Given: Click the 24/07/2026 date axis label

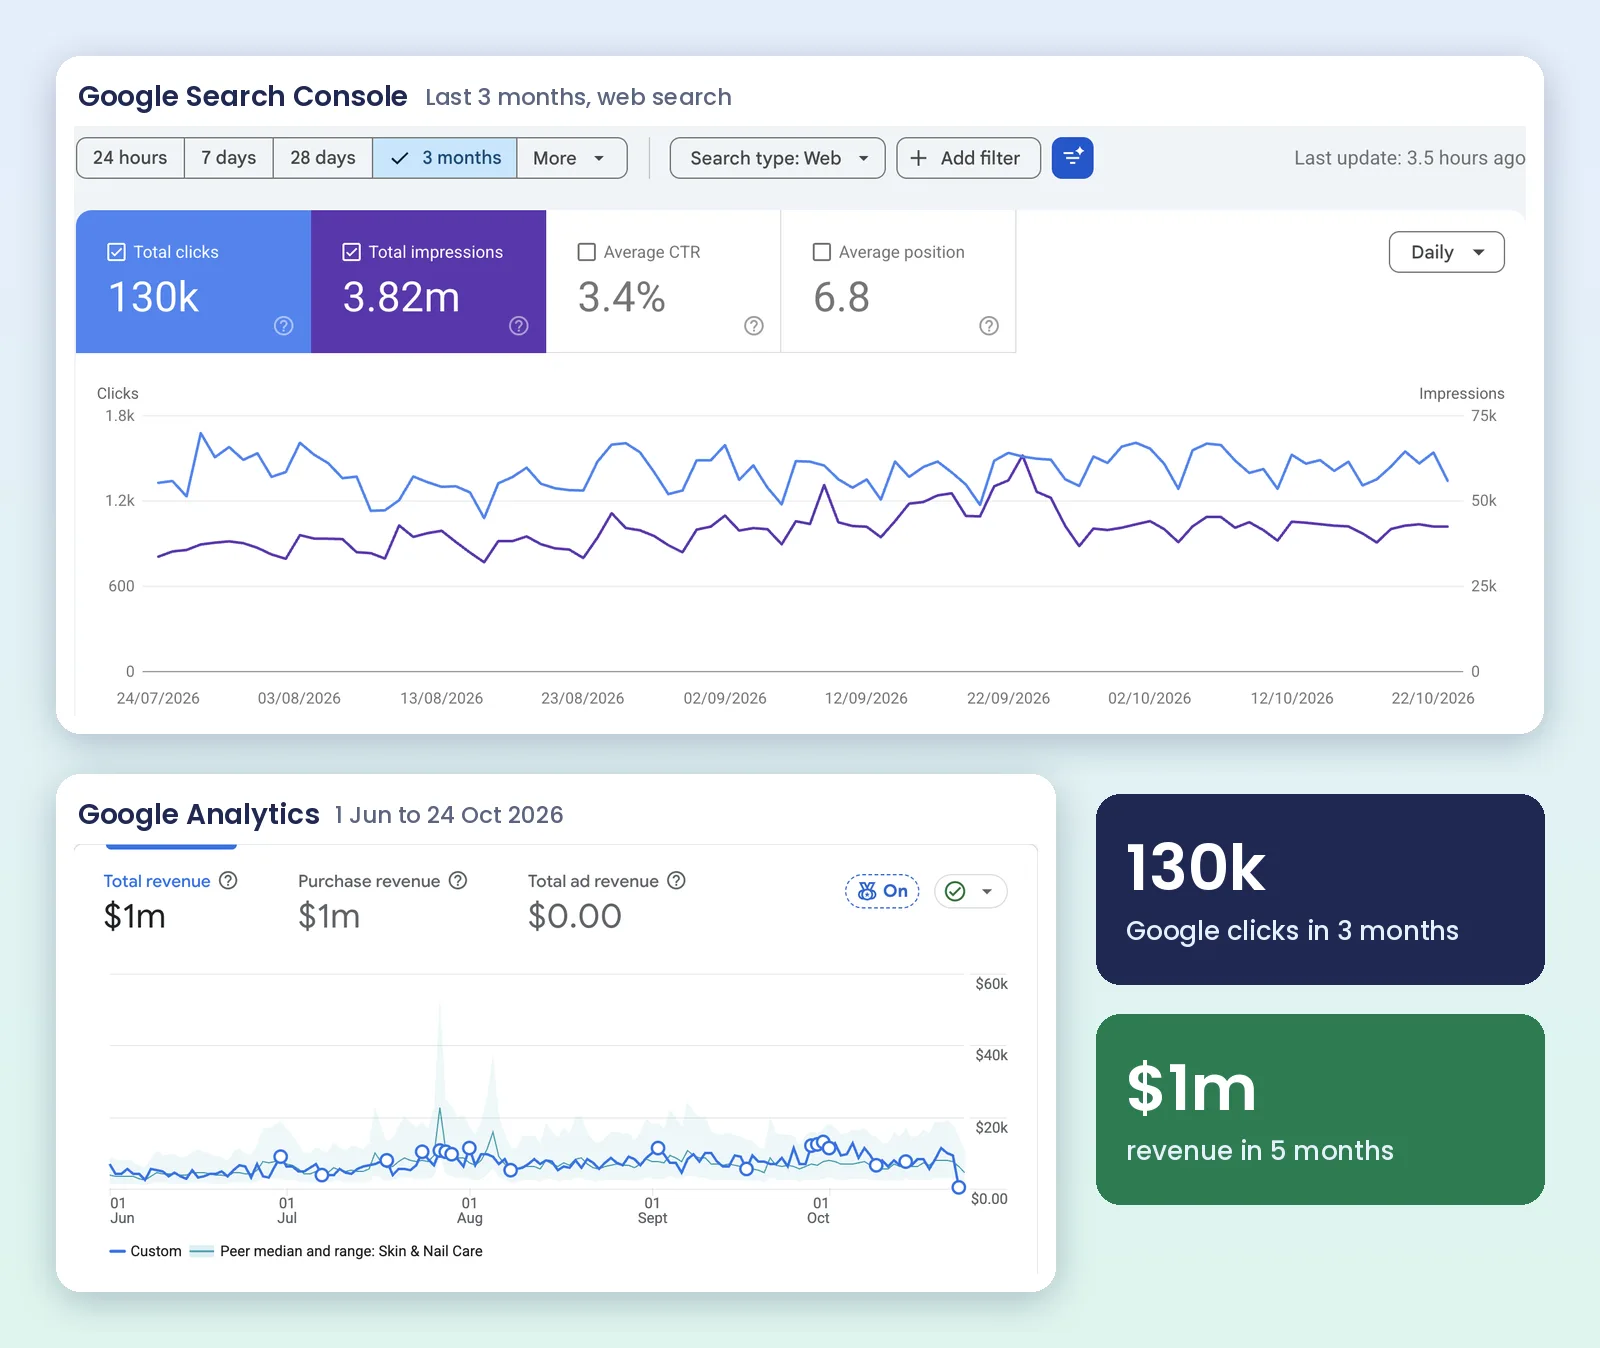Looking at the screenshot, I should 158,698.
